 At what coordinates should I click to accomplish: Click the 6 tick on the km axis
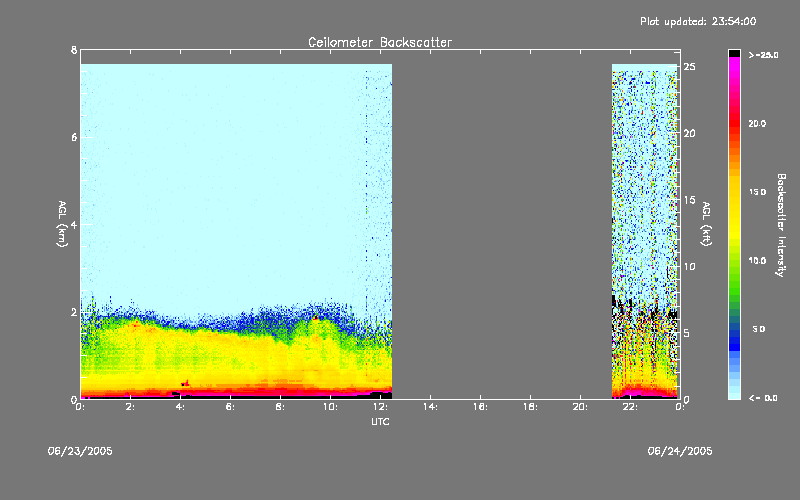coord(74,137)
